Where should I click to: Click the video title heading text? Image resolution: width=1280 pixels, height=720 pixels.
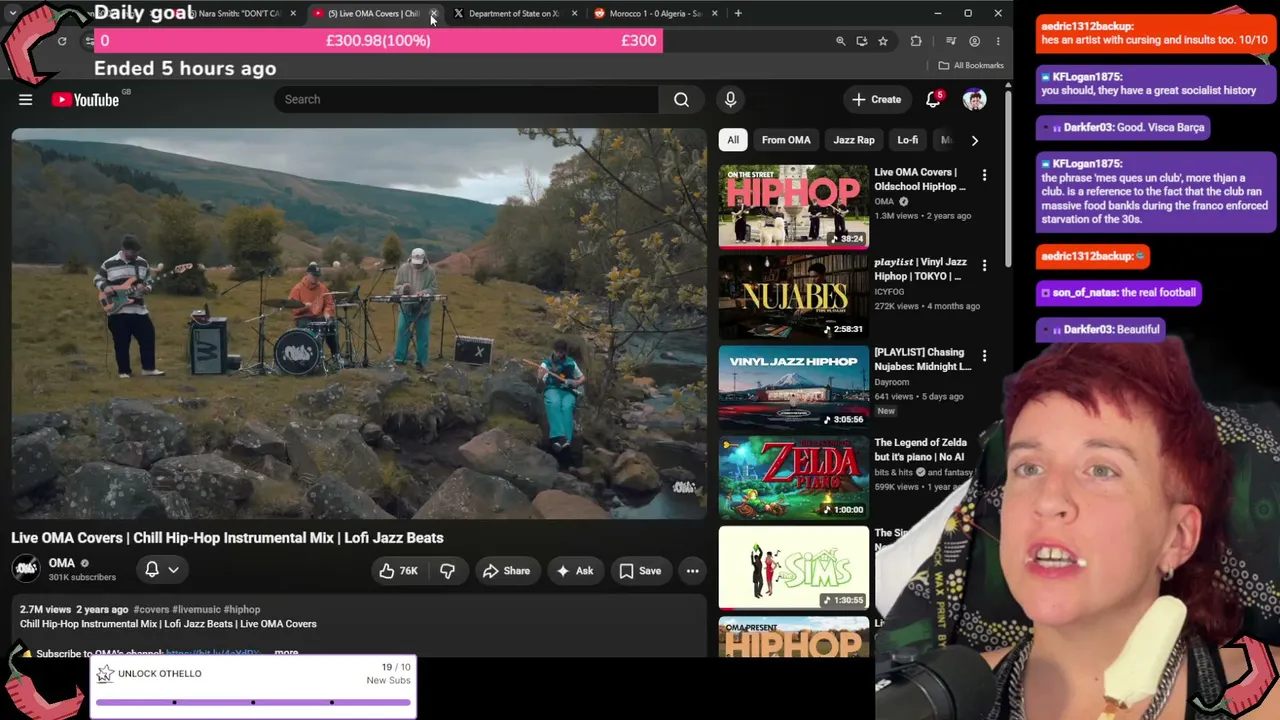tap(227, 538)
